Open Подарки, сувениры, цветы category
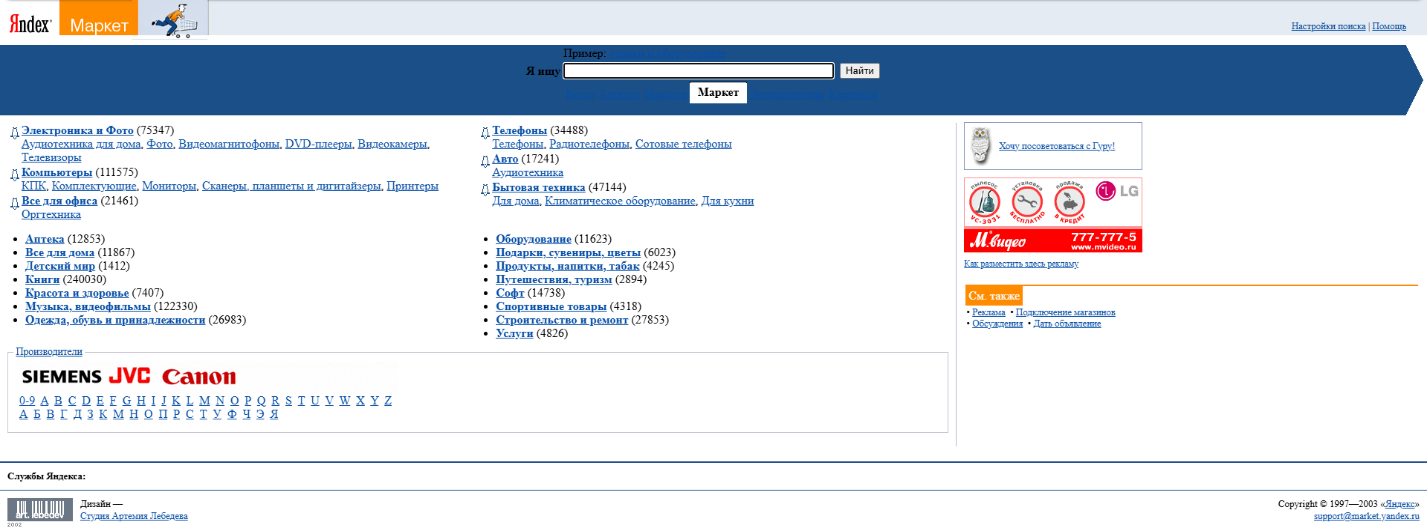1427x531 pixels. coord(568,253)
